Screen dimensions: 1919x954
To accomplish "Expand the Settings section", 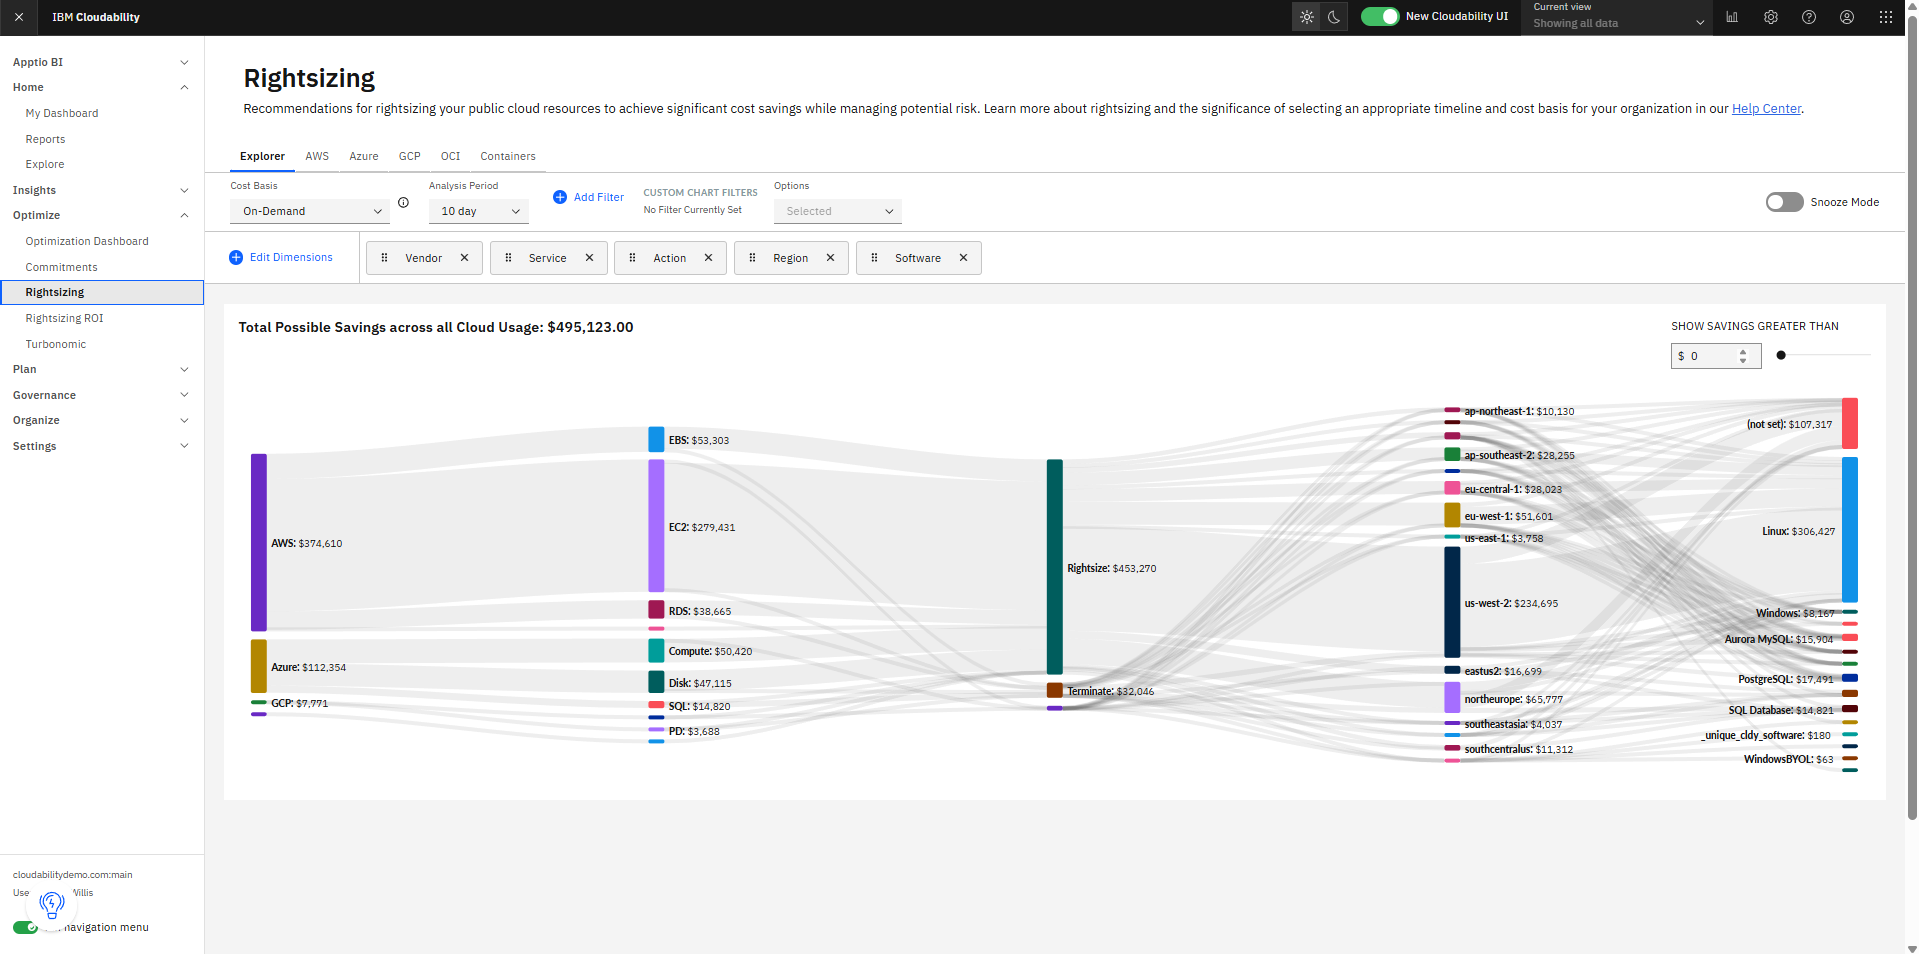I will pos(102,446).
